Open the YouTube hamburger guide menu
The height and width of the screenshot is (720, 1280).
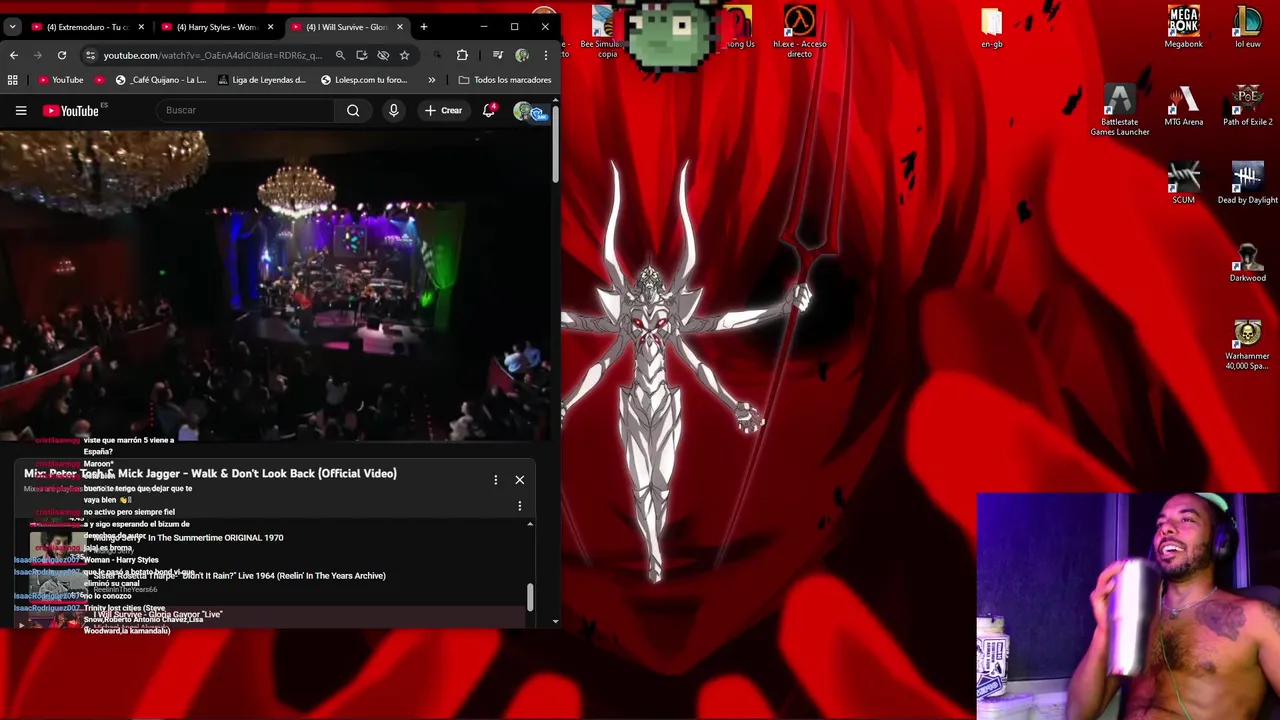21,110
